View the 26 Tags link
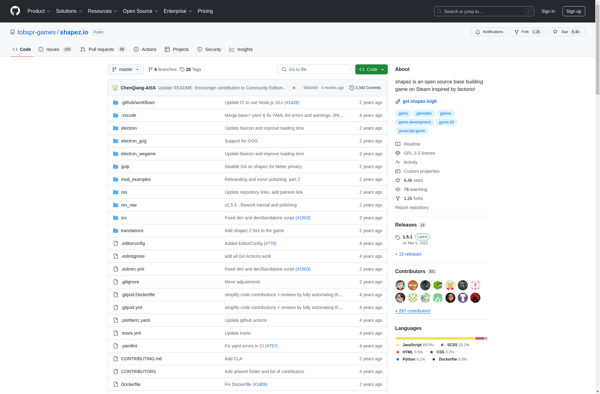Image resolution: width=600 pixels, height=394 pixels. (x=191, y=69)
